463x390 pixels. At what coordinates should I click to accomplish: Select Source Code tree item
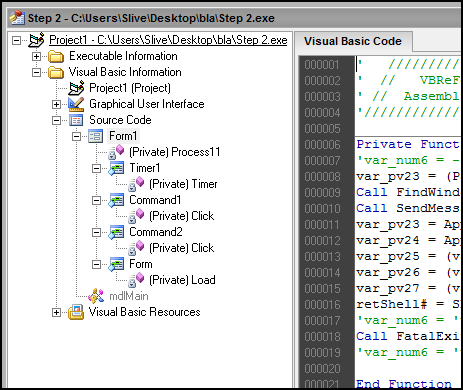120,120
